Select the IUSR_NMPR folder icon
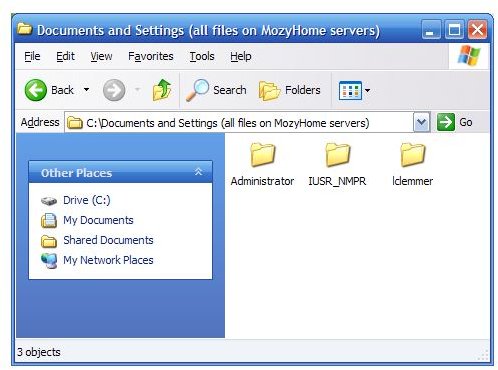This screenshot has height=370, width=498. point(338,155)
